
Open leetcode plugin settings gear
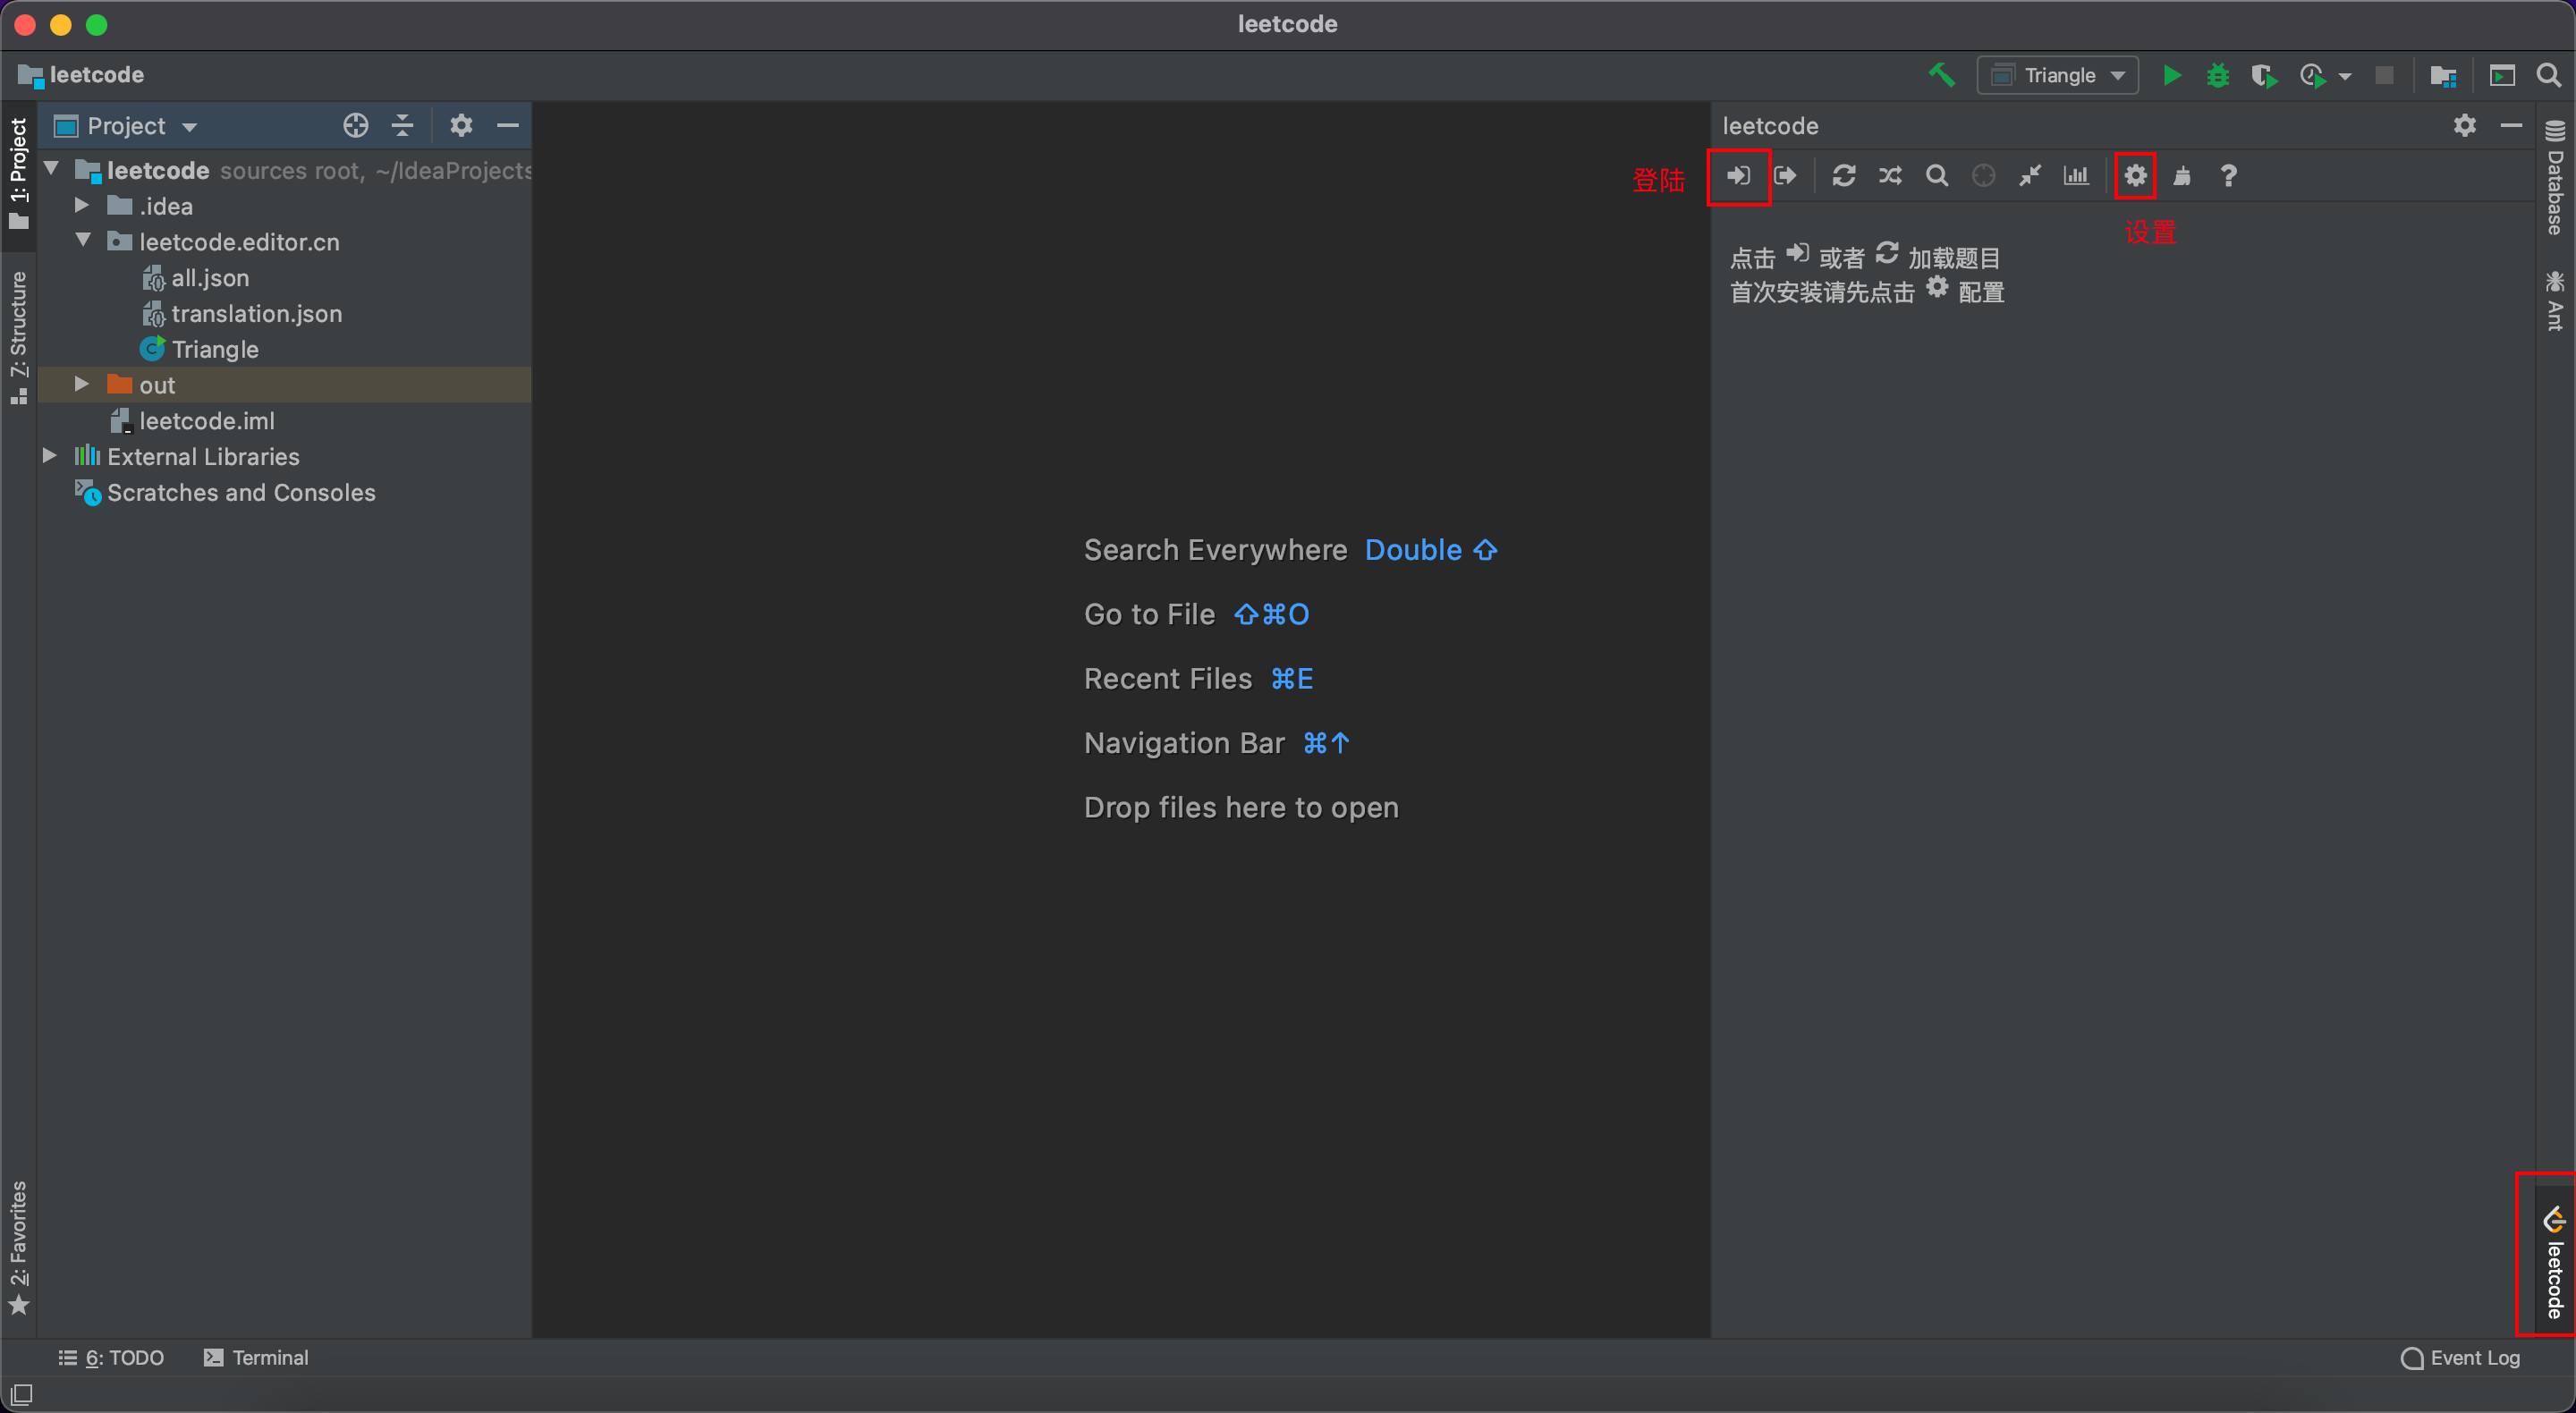click(2135, 176)
